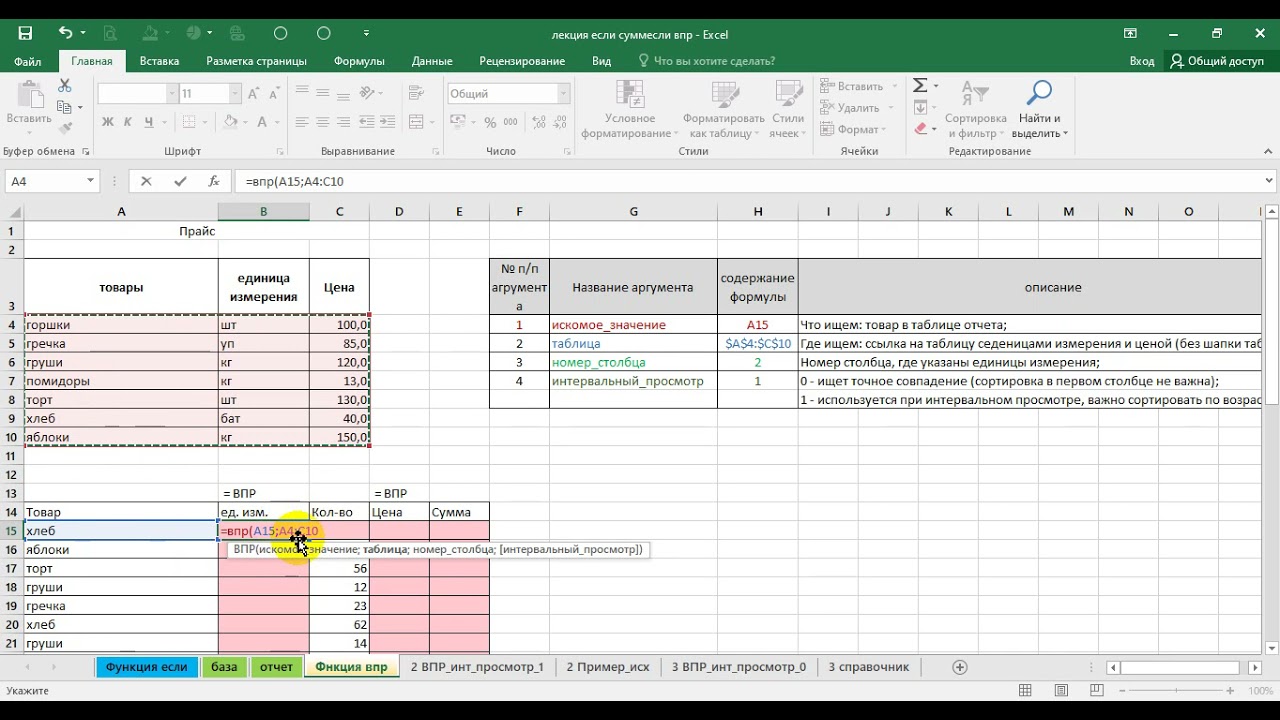1280x720 pixels.
Task: Click the AutoSum sigma icon
Action: [x=920, y=85]
